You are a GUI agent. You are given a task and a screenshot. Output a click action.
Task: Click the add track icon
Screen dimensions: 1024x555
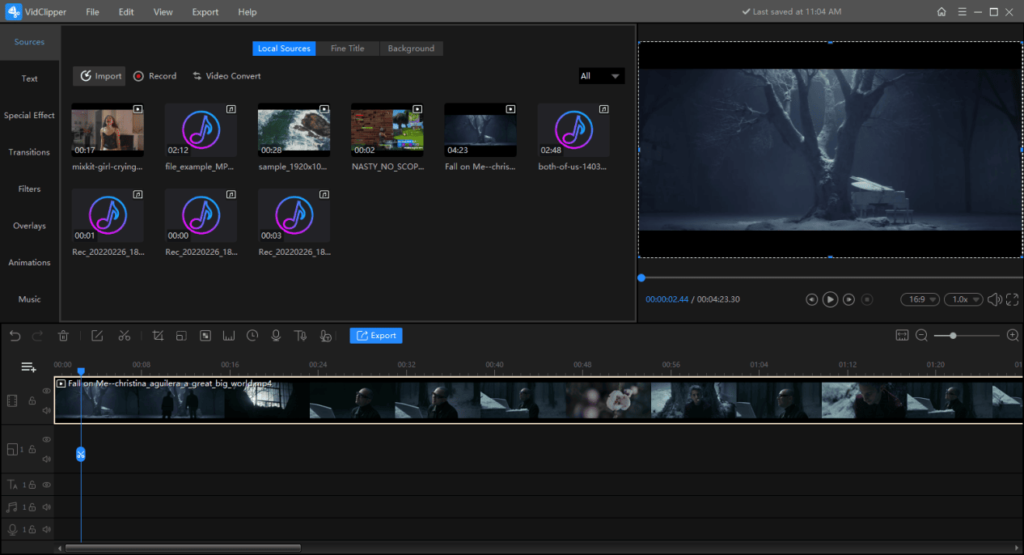click(x=28, y=367)
